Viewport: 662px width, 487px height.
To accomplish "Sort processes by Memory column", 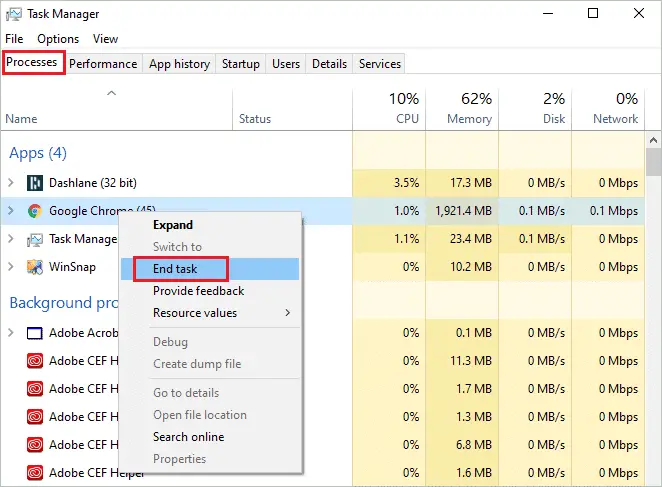I will coord(462,109).
